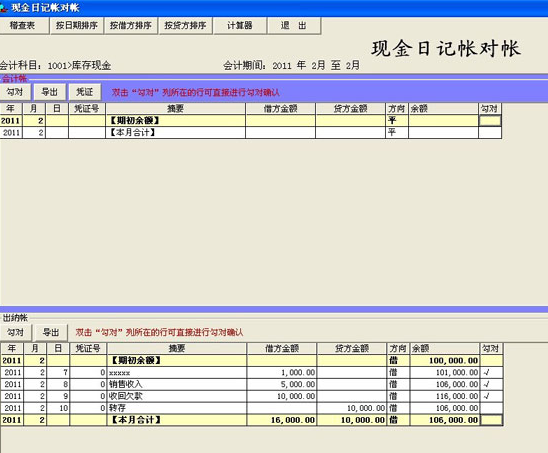
Task: Click the window title bar app icon
Action: pos(3,8)
